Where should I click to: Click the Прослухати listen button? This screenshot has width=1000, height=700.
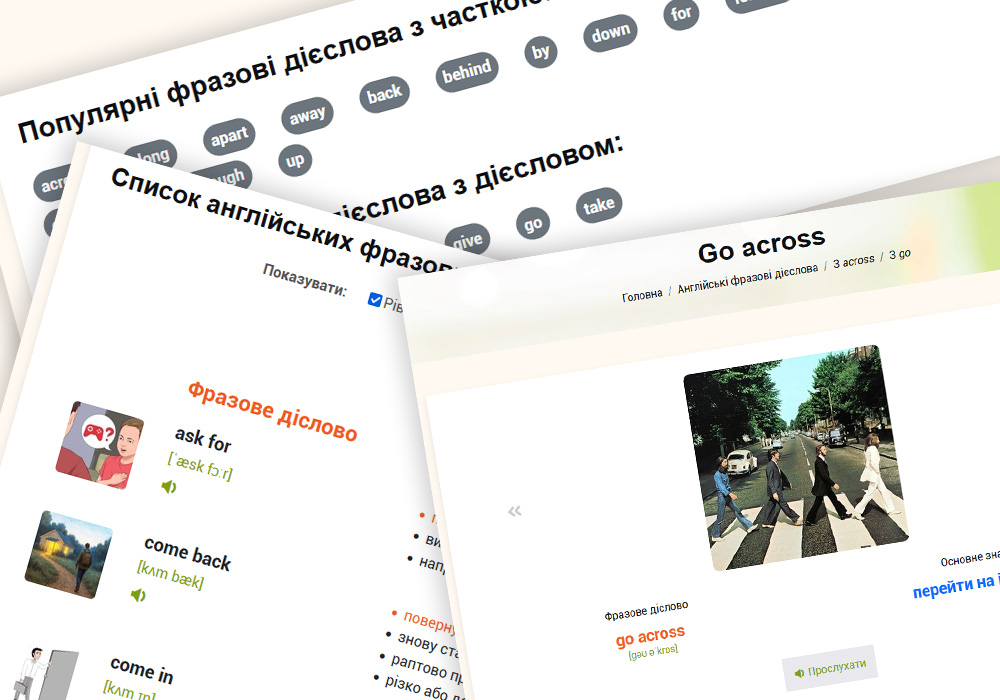830,668
